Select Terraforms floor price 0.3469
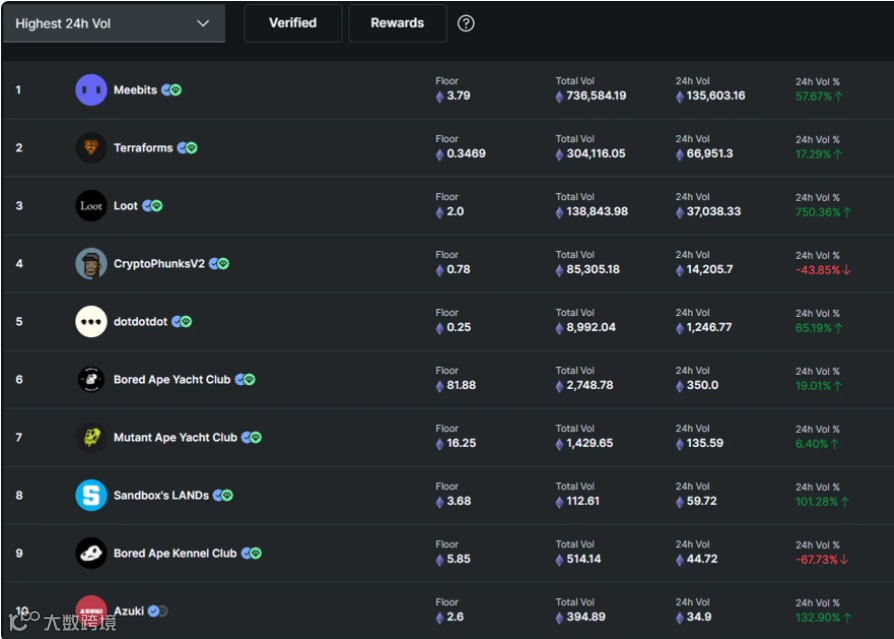Screen dimensions: 894x639 (466, 153)
